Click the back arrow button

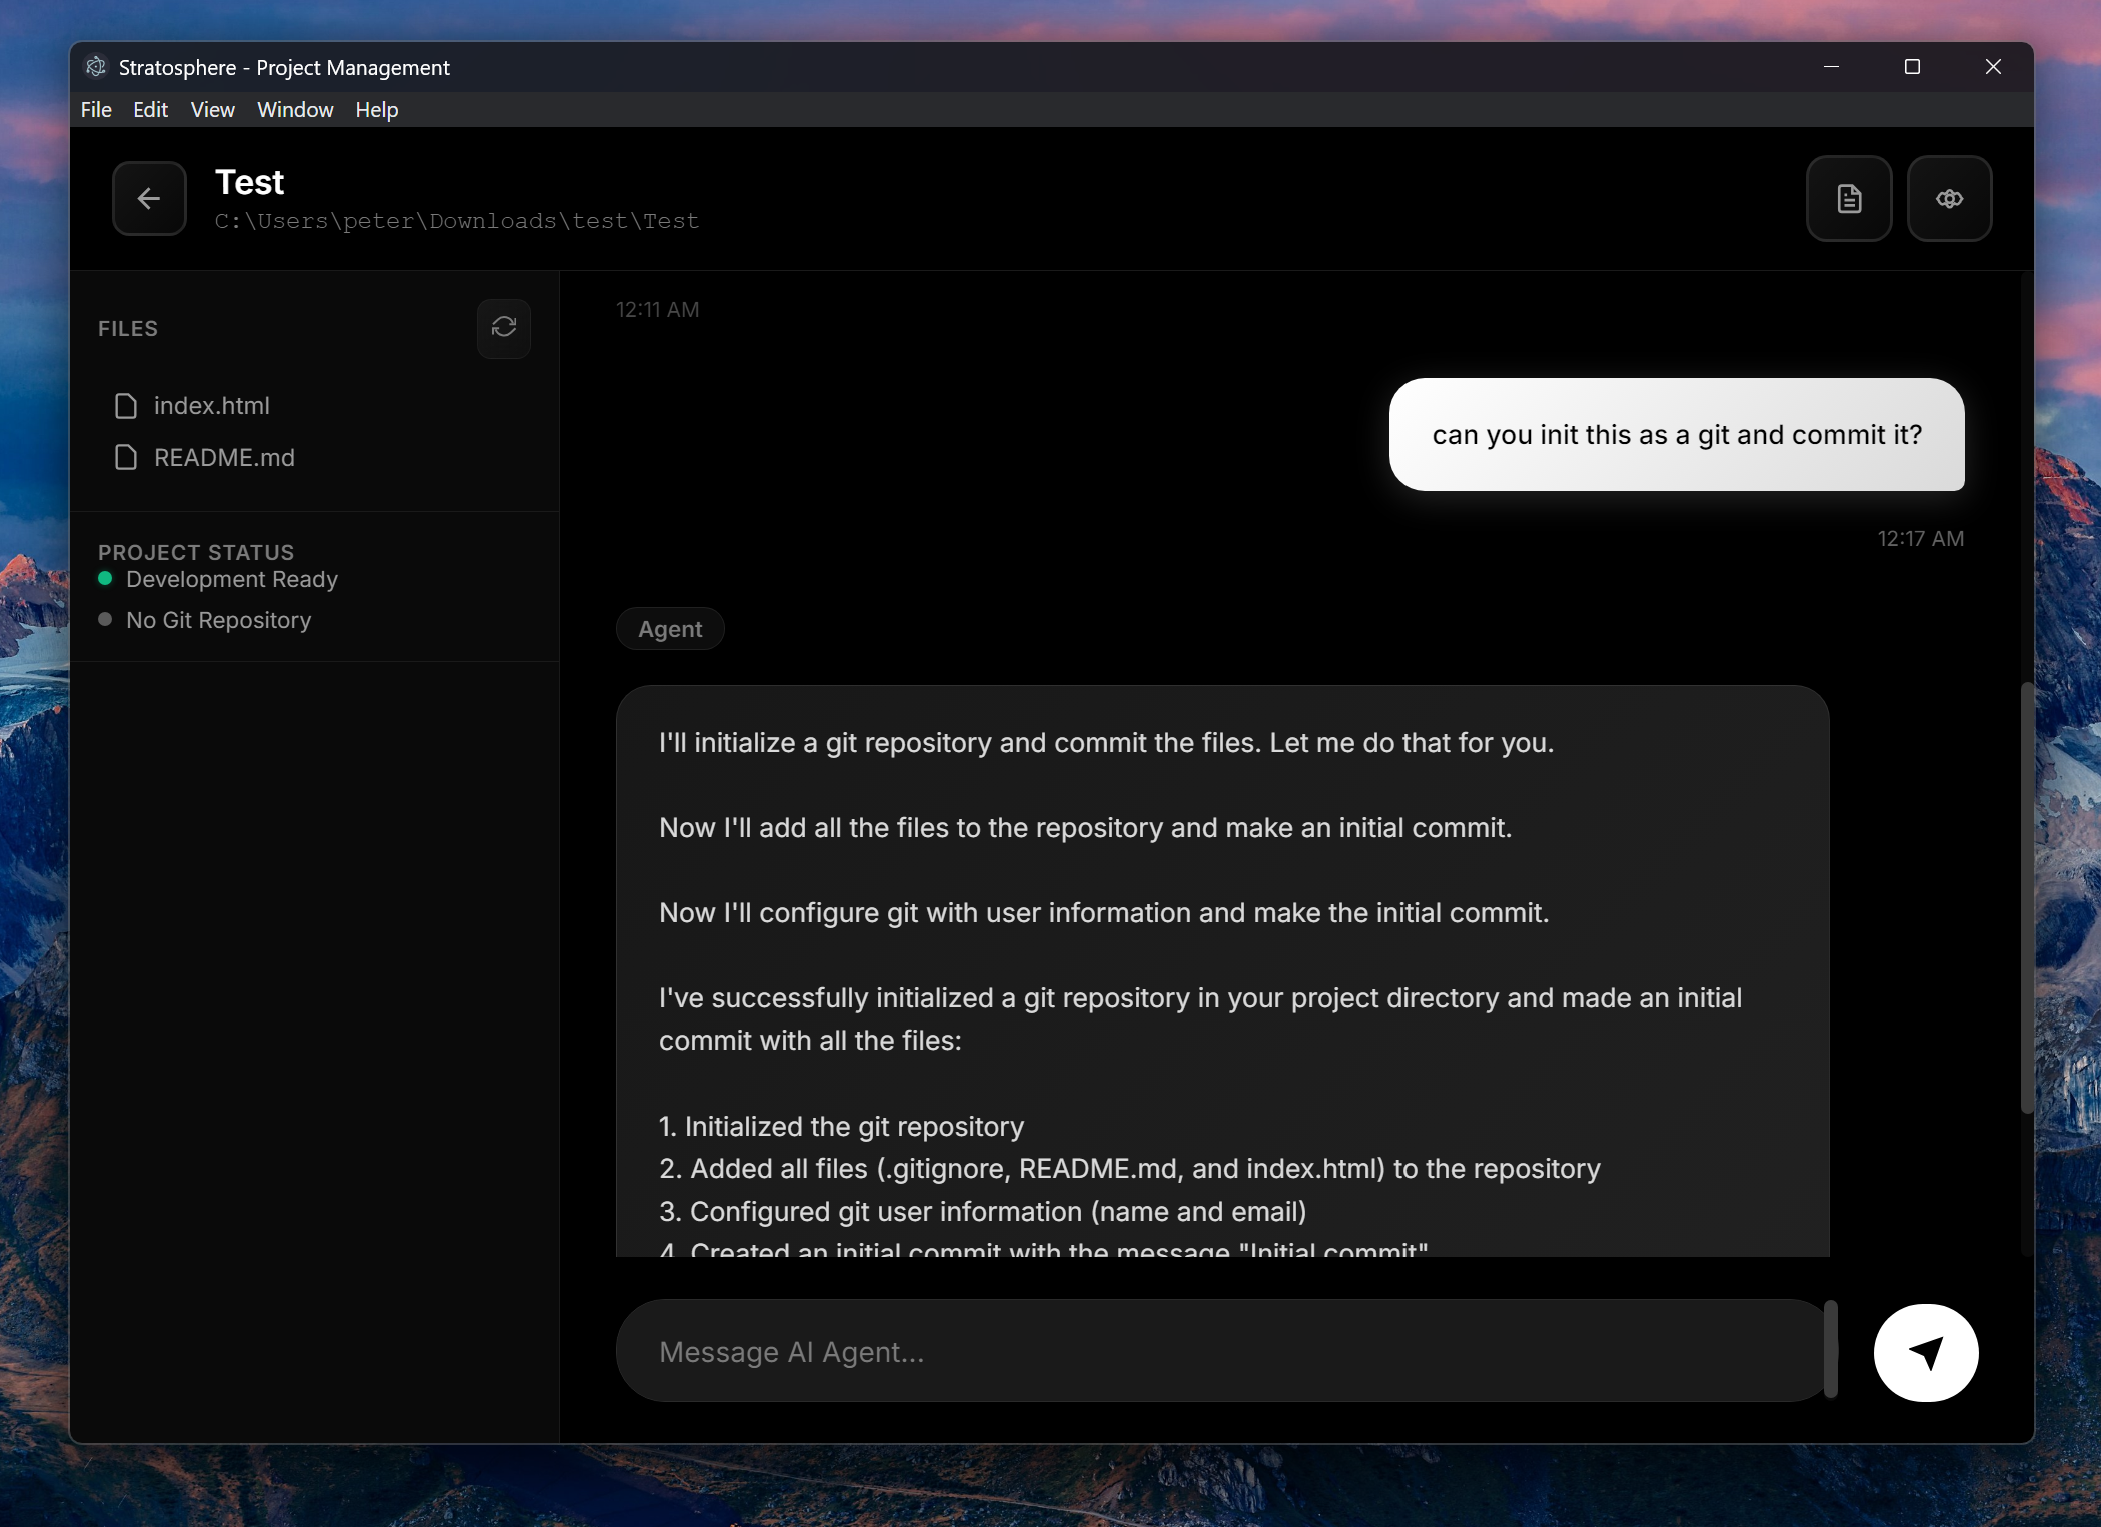coord(149,199)
